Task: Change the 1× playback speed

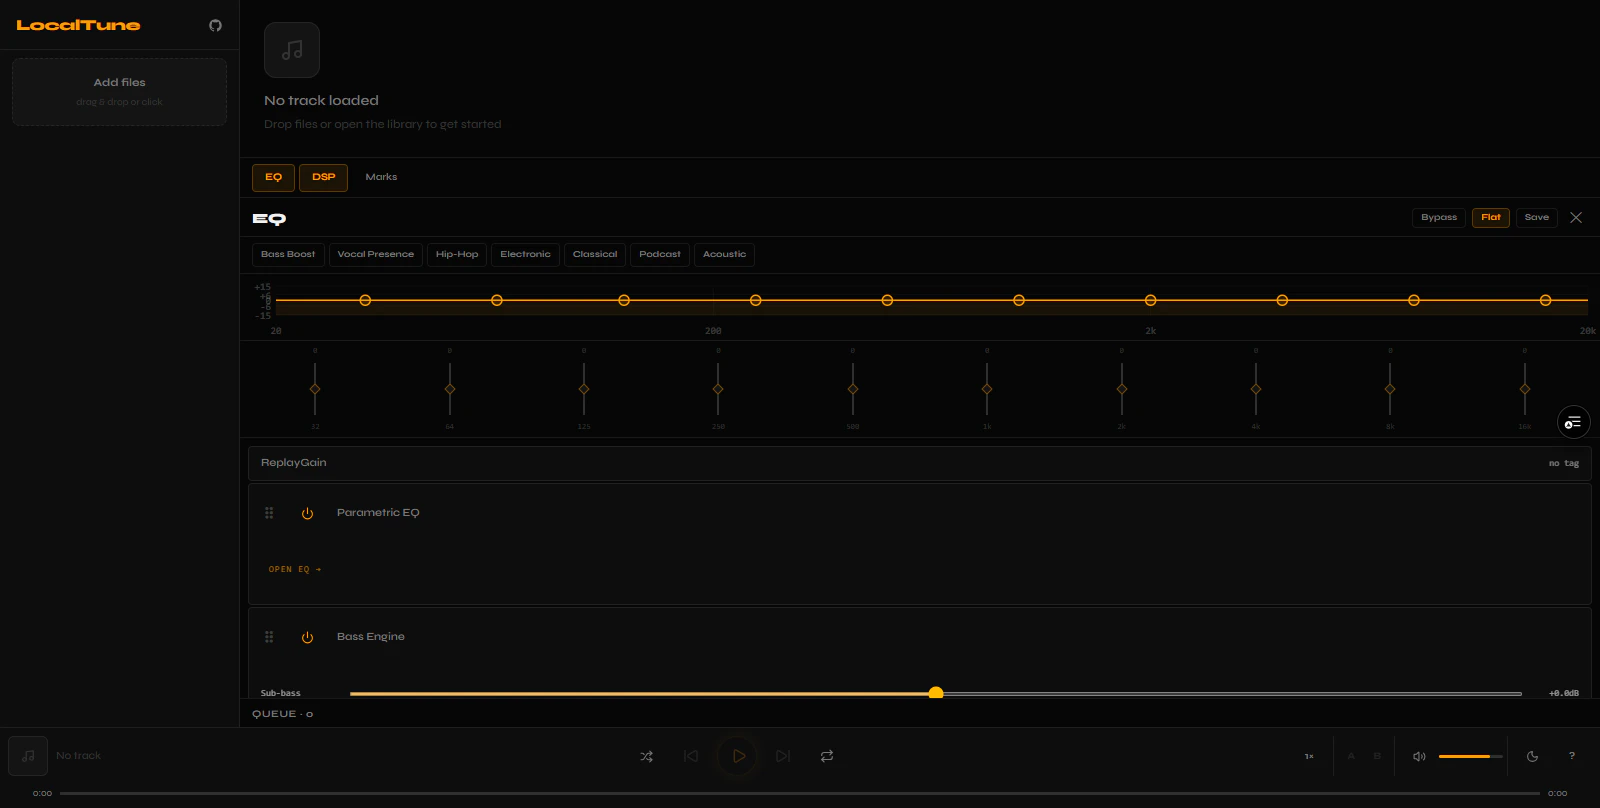Action: [1309, 756]
